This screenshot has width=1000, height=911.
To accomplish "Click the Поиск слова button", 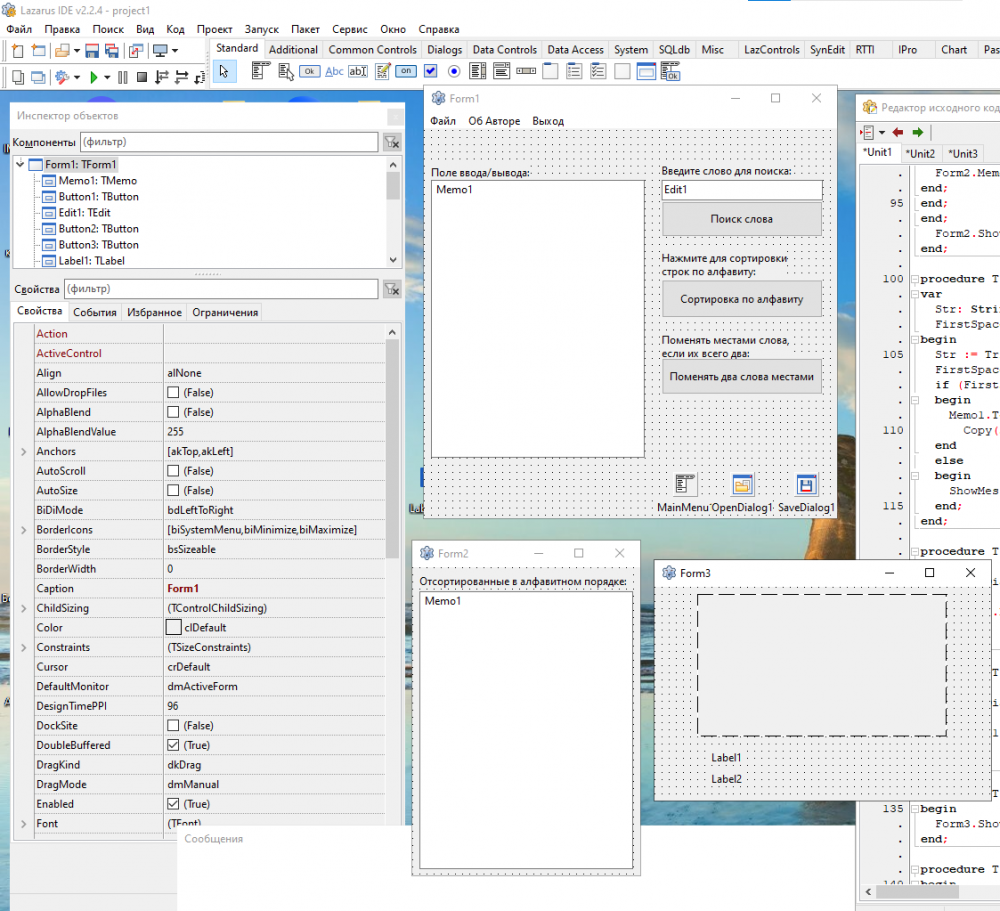I will coord(741,219).
